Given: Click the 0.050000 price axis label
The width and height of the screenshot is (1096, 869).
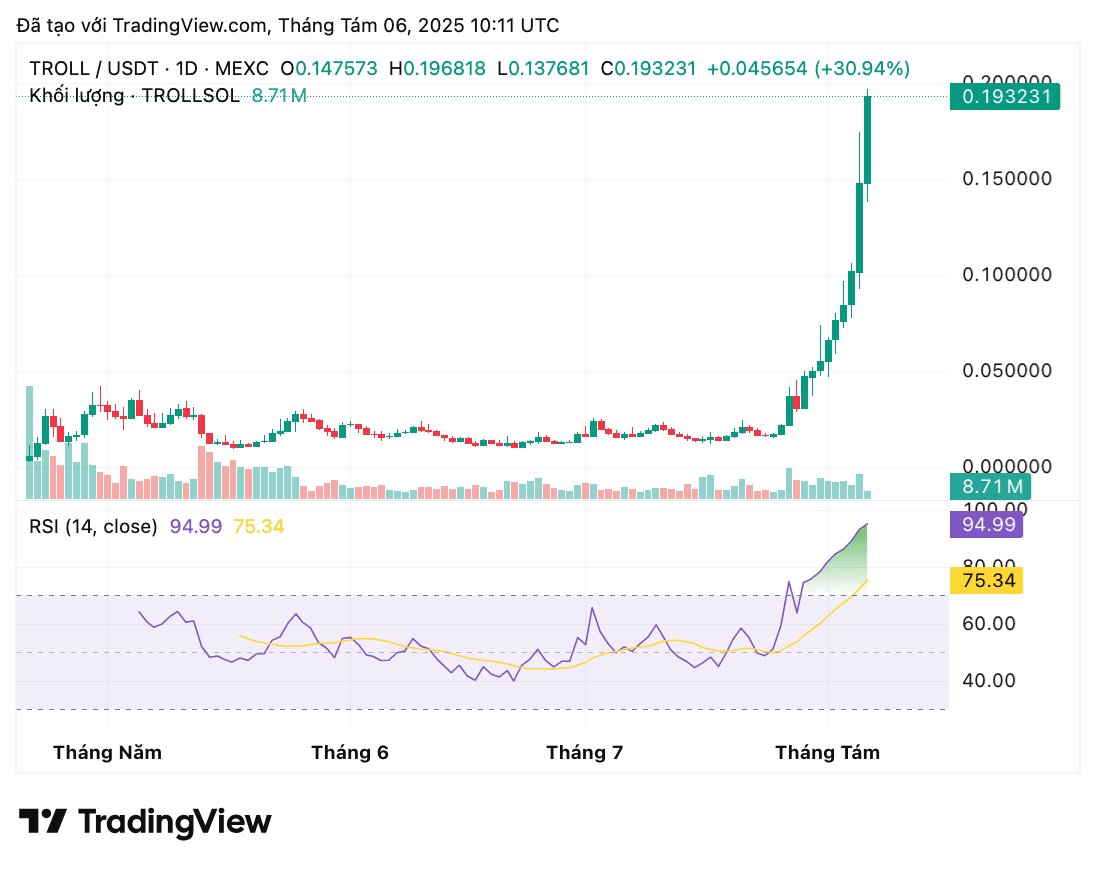Looking at the screenshot, I should (x=1007, y=371).
